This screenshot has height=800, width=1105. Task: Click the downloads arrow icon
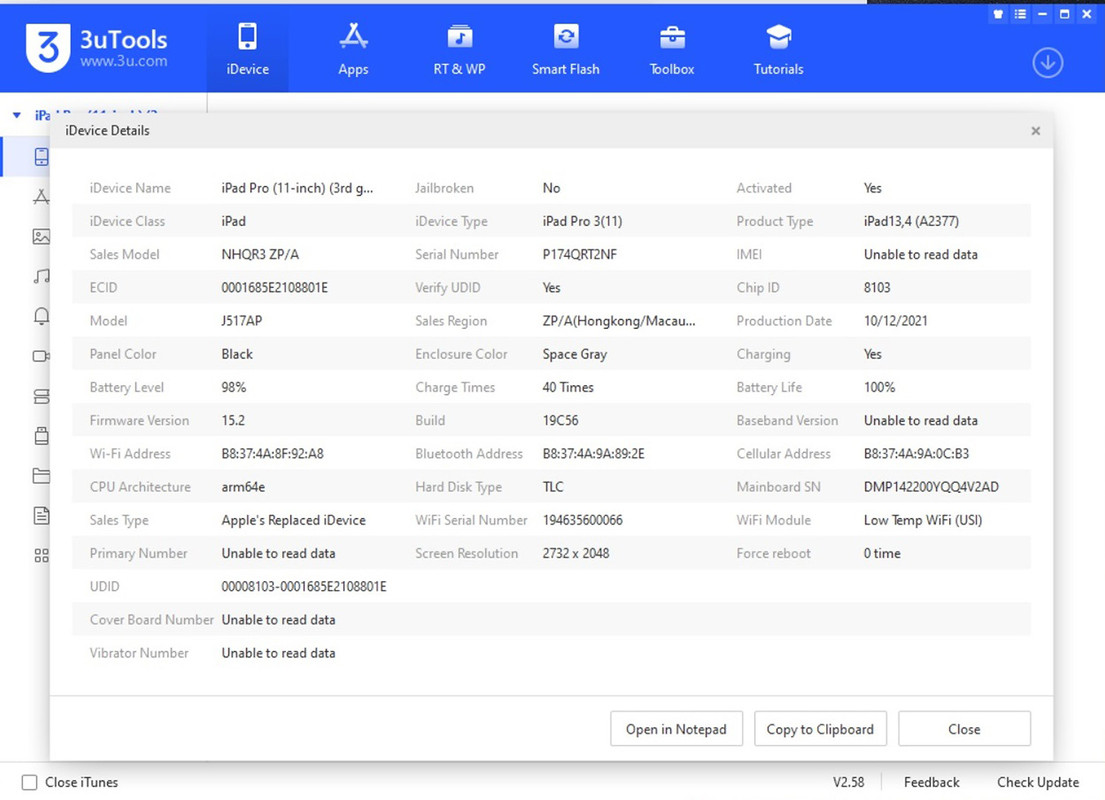(1048, 63)
